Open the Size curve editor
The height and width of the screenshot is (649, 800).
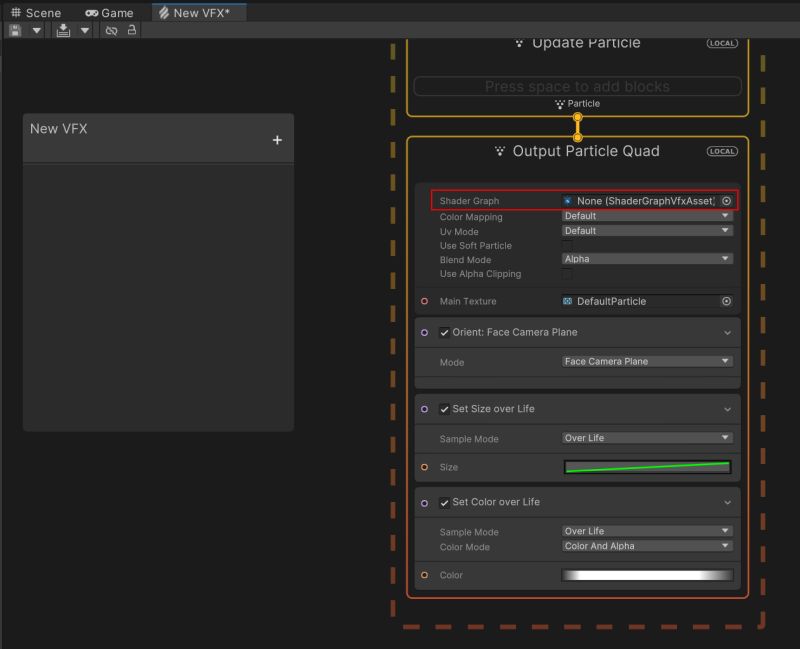(x=647, y=467)
